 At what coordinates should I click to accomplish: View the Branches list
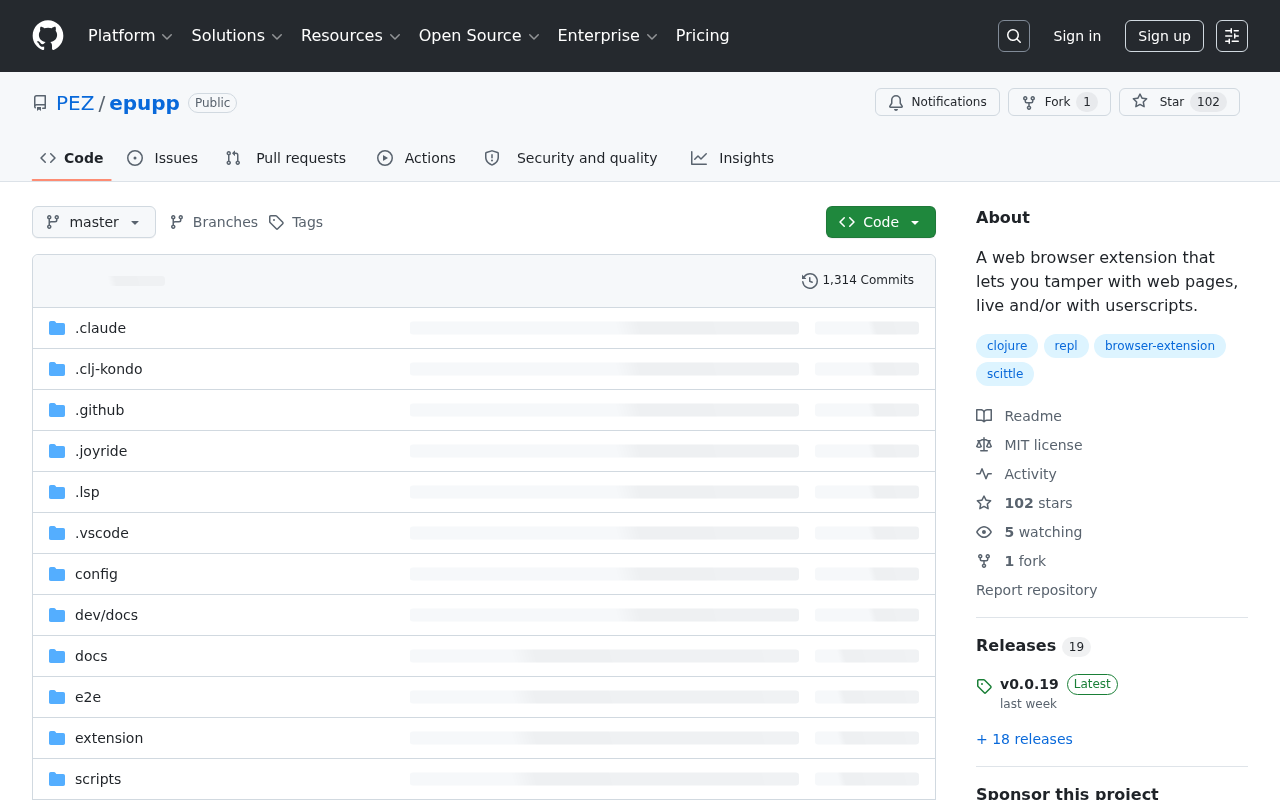(214, 222)
